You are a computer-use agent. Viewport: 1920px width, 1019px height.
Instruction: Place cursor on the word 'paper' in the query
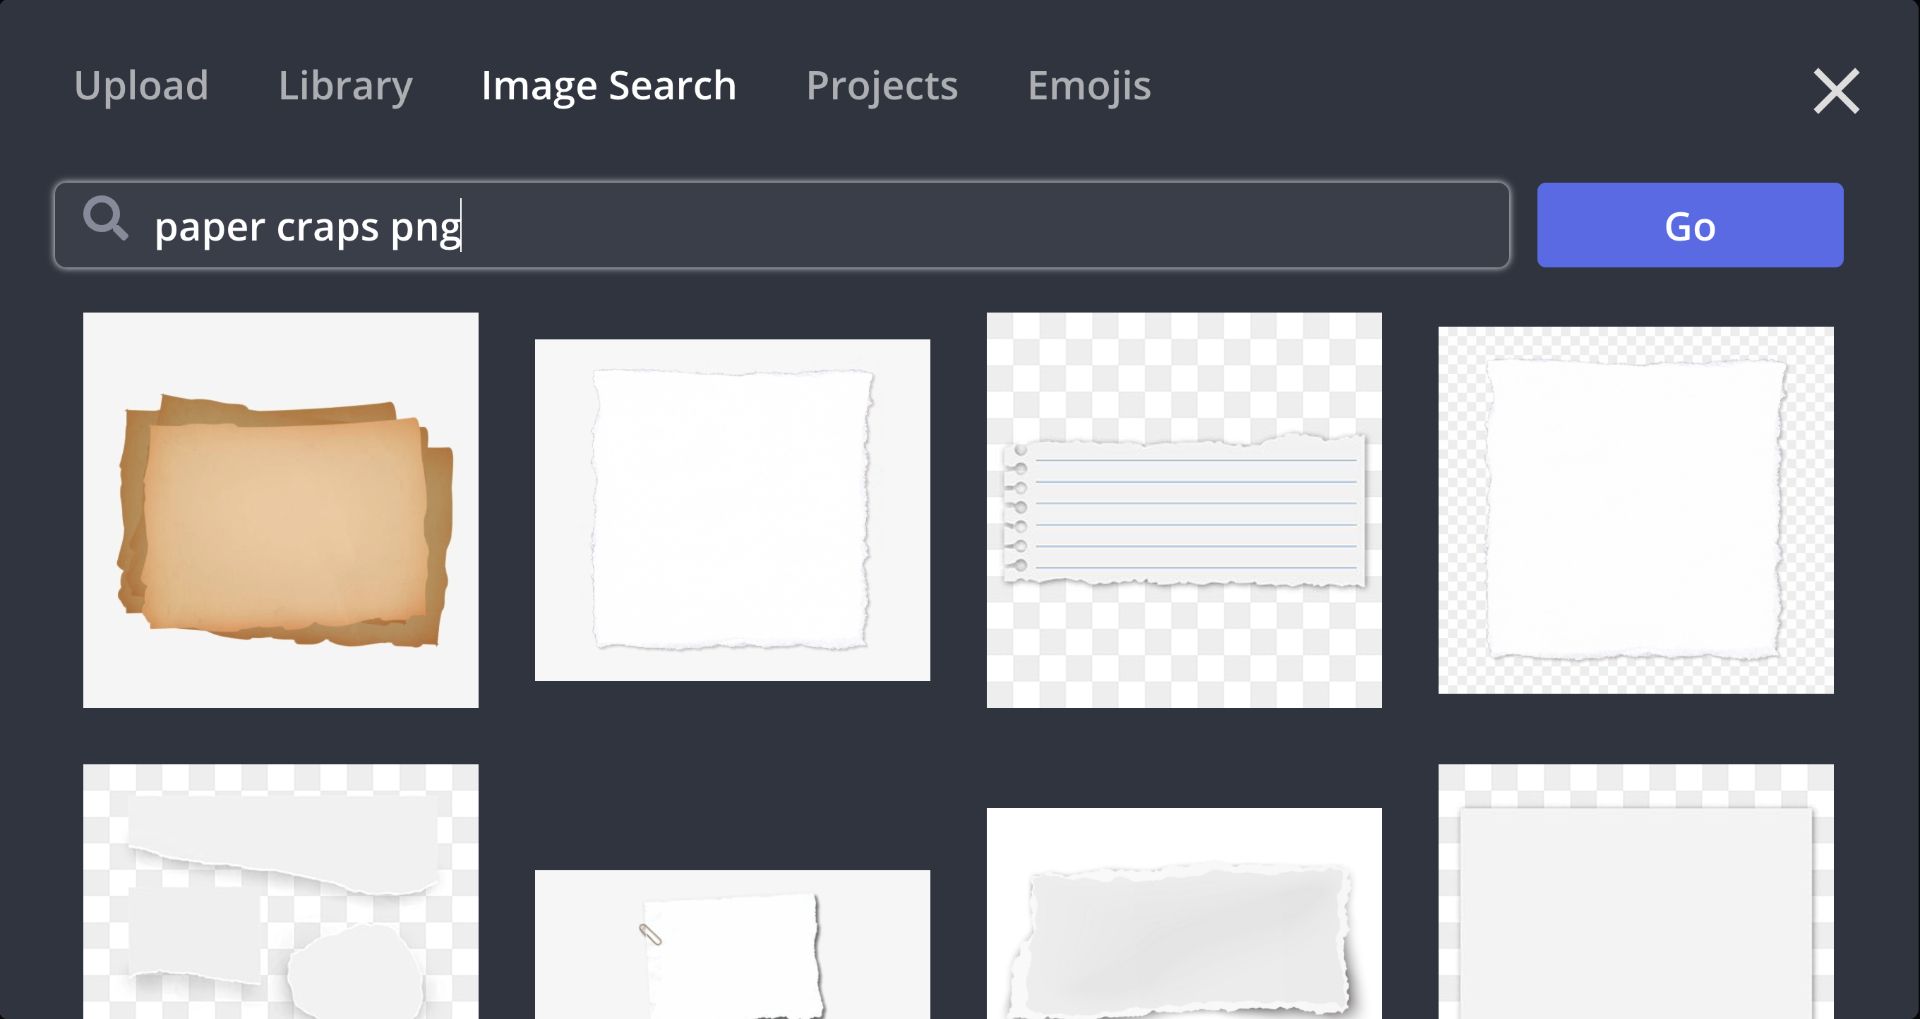tap(209, 228)
